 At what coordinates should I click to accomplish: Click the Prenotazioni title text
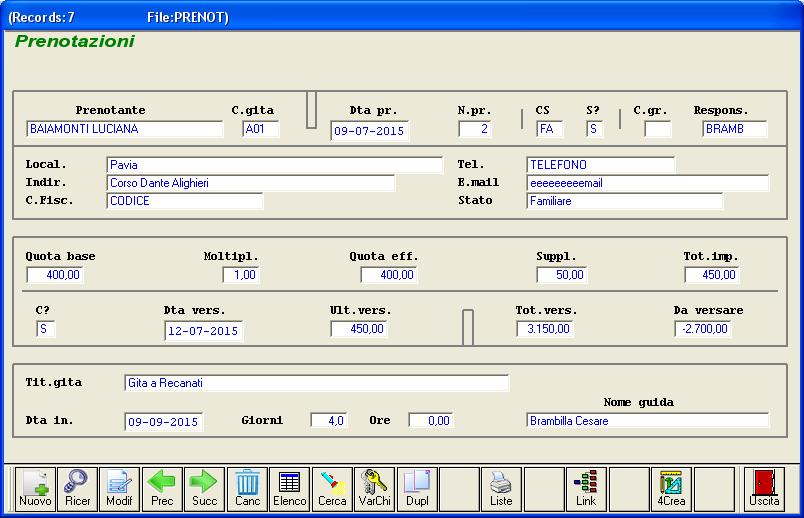[x=75, y=41]
